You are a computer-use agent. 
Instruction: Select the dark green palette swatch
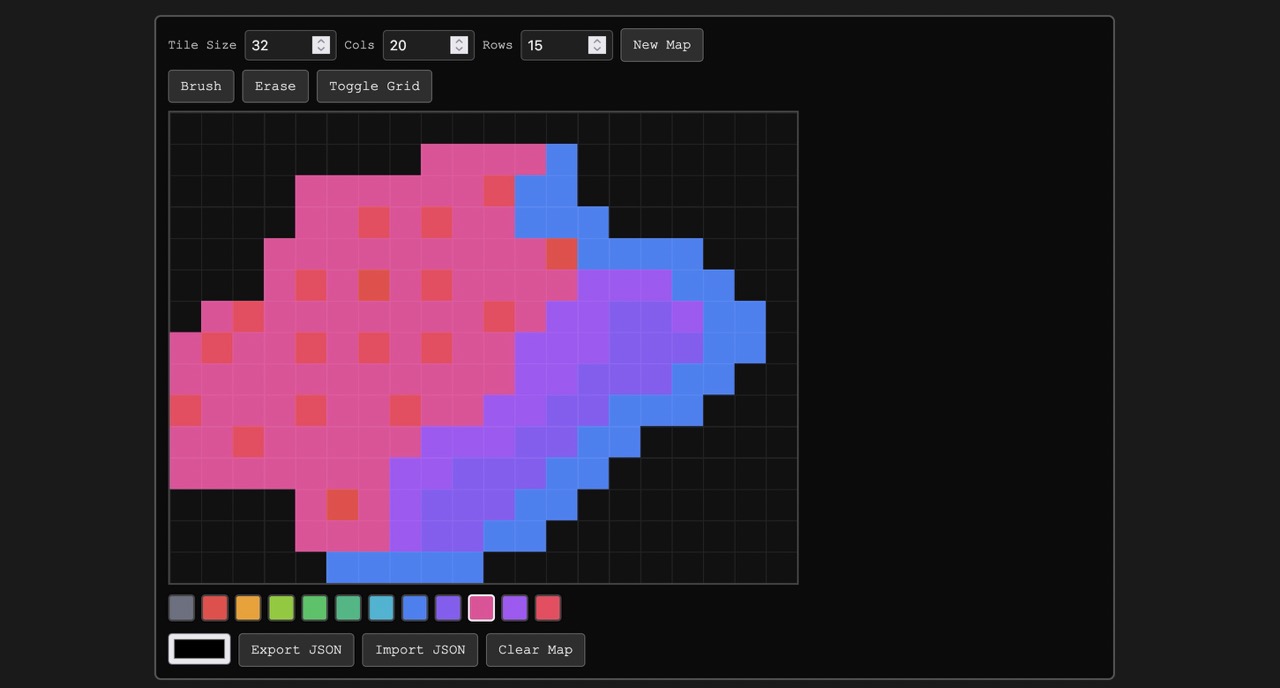pos(348,607)
